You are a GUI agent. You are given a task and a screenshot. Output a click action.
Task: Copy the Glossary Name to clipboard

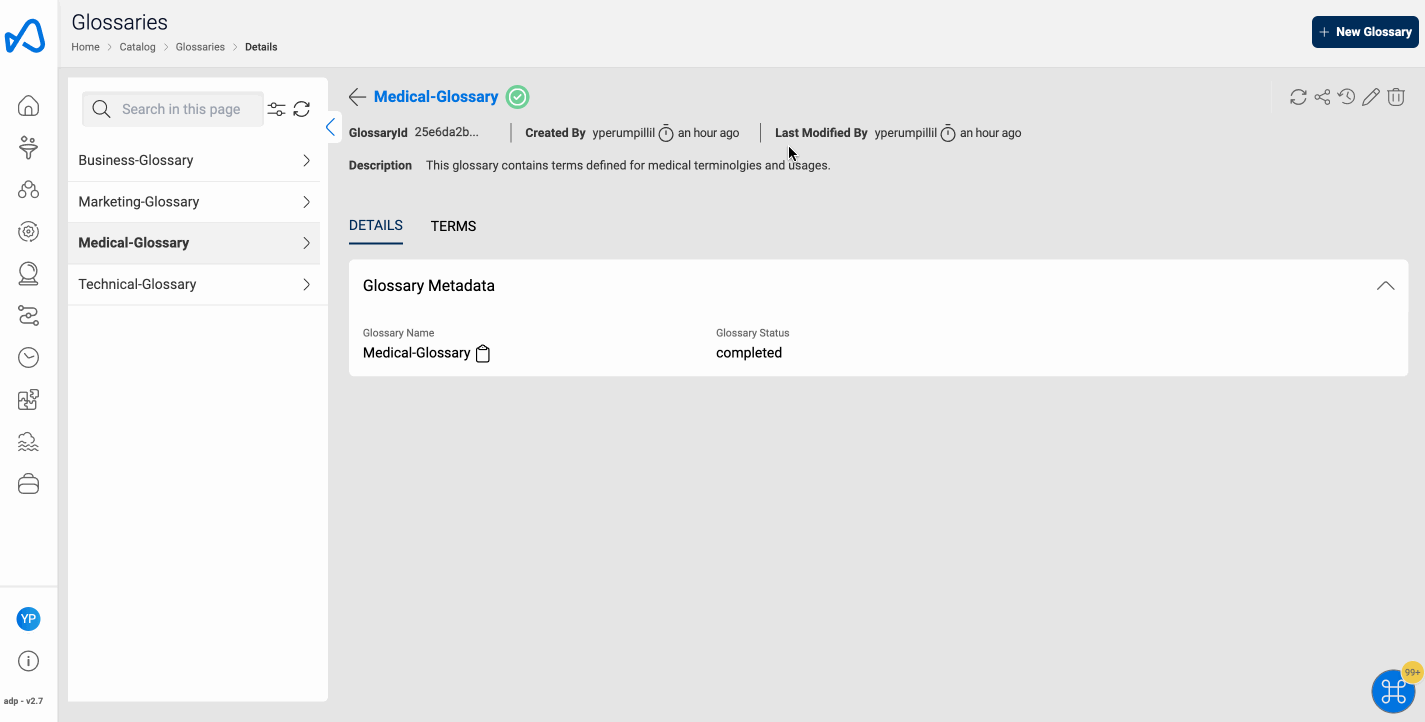pos(483,353)
